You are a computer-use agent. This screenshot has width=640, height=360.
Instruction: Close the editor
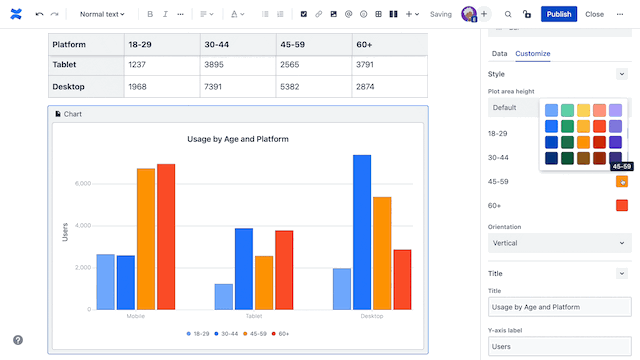click(594, 14)
